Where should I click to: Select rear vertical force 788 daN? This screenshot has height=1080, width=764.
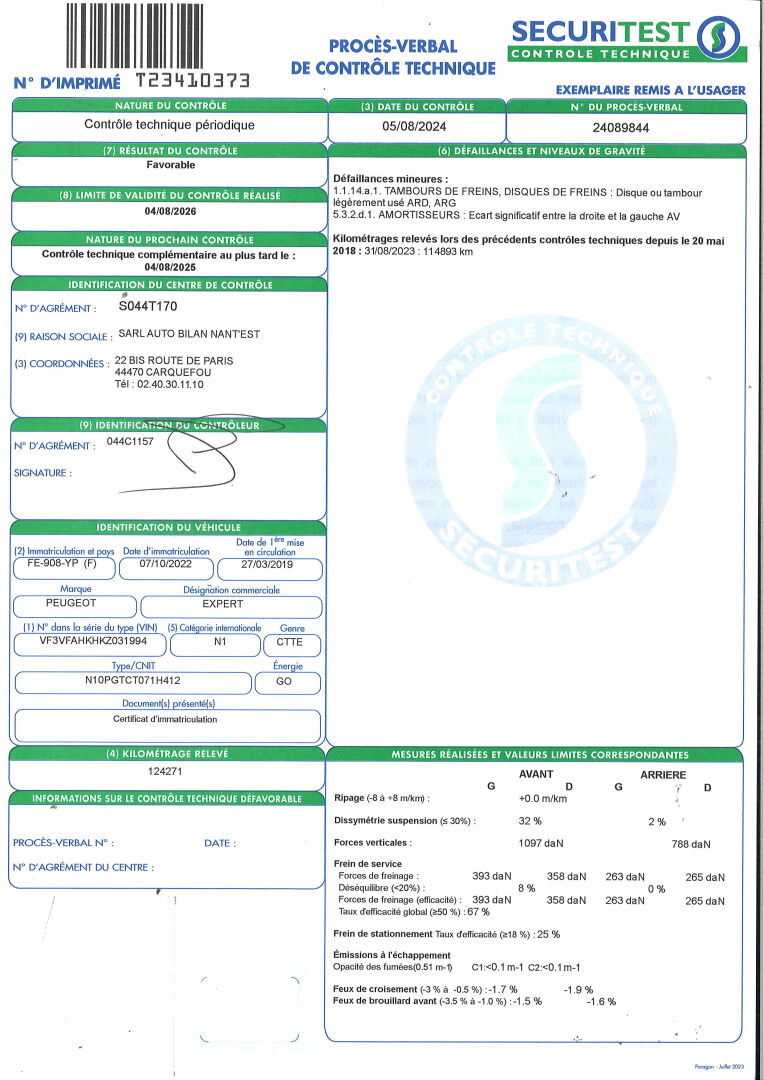[x=691, y=844]
